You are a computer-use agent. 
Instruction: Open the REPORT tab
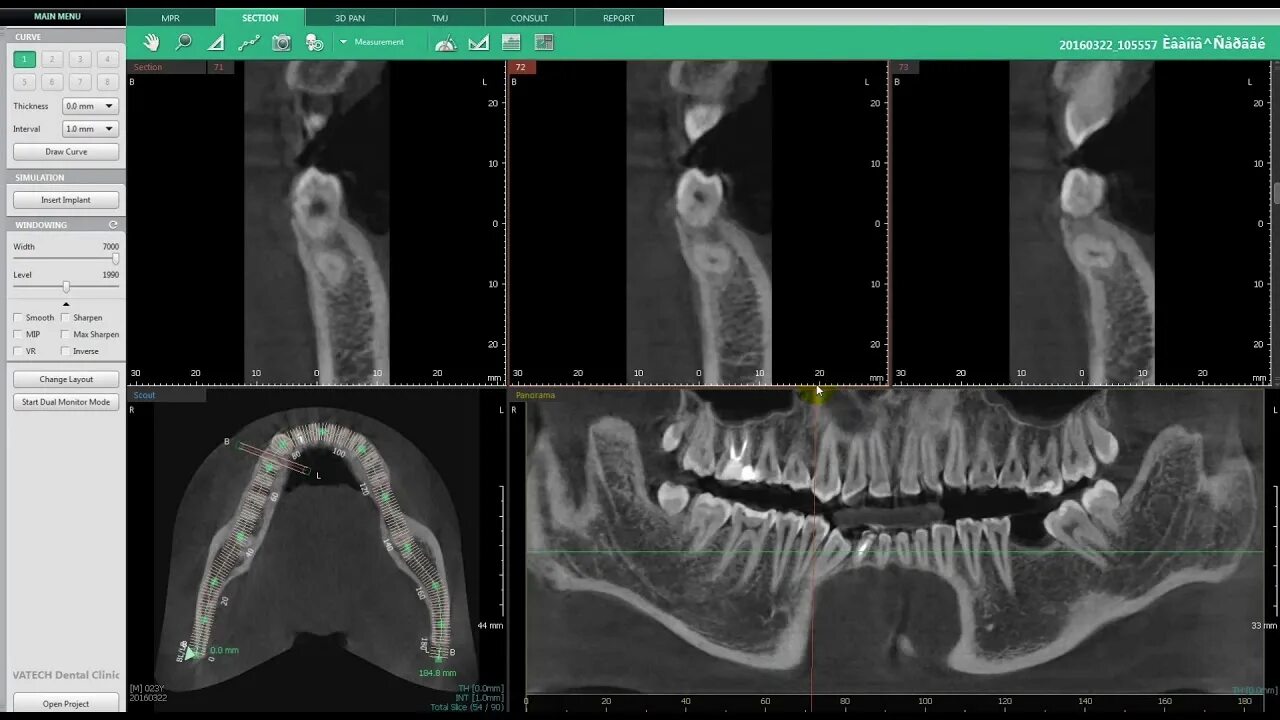[x=619, y=18]
